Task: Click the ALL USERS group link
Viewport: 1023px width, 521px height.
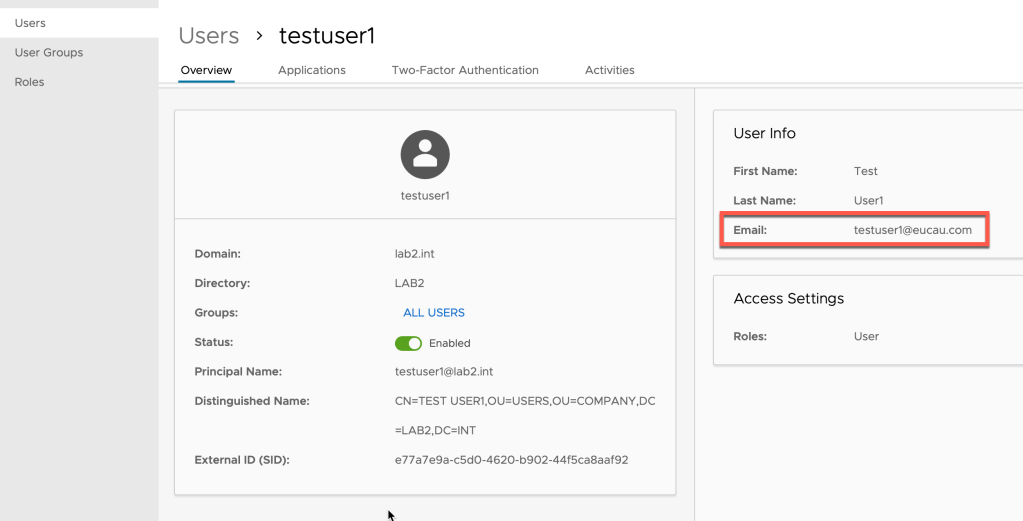Action: tap(434, 313)
